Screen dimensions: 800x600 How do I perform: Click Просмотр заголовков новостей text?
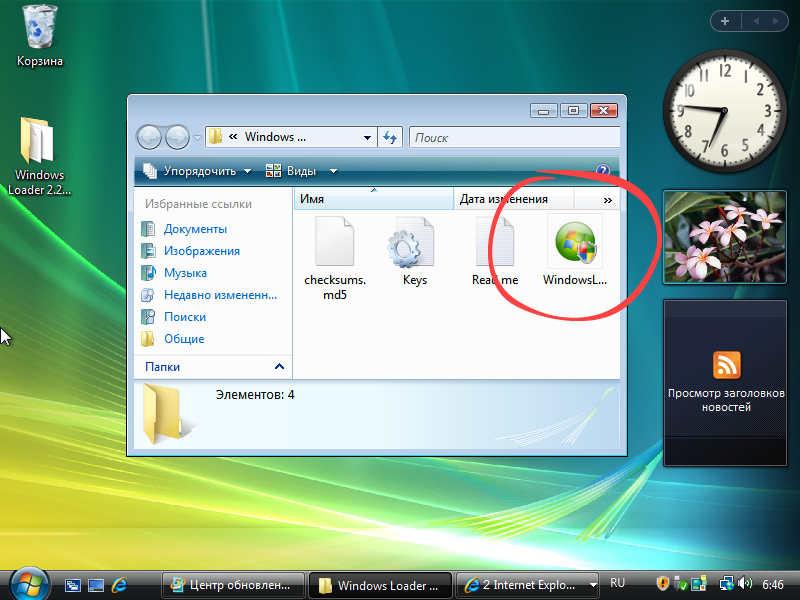pos(726,400)
